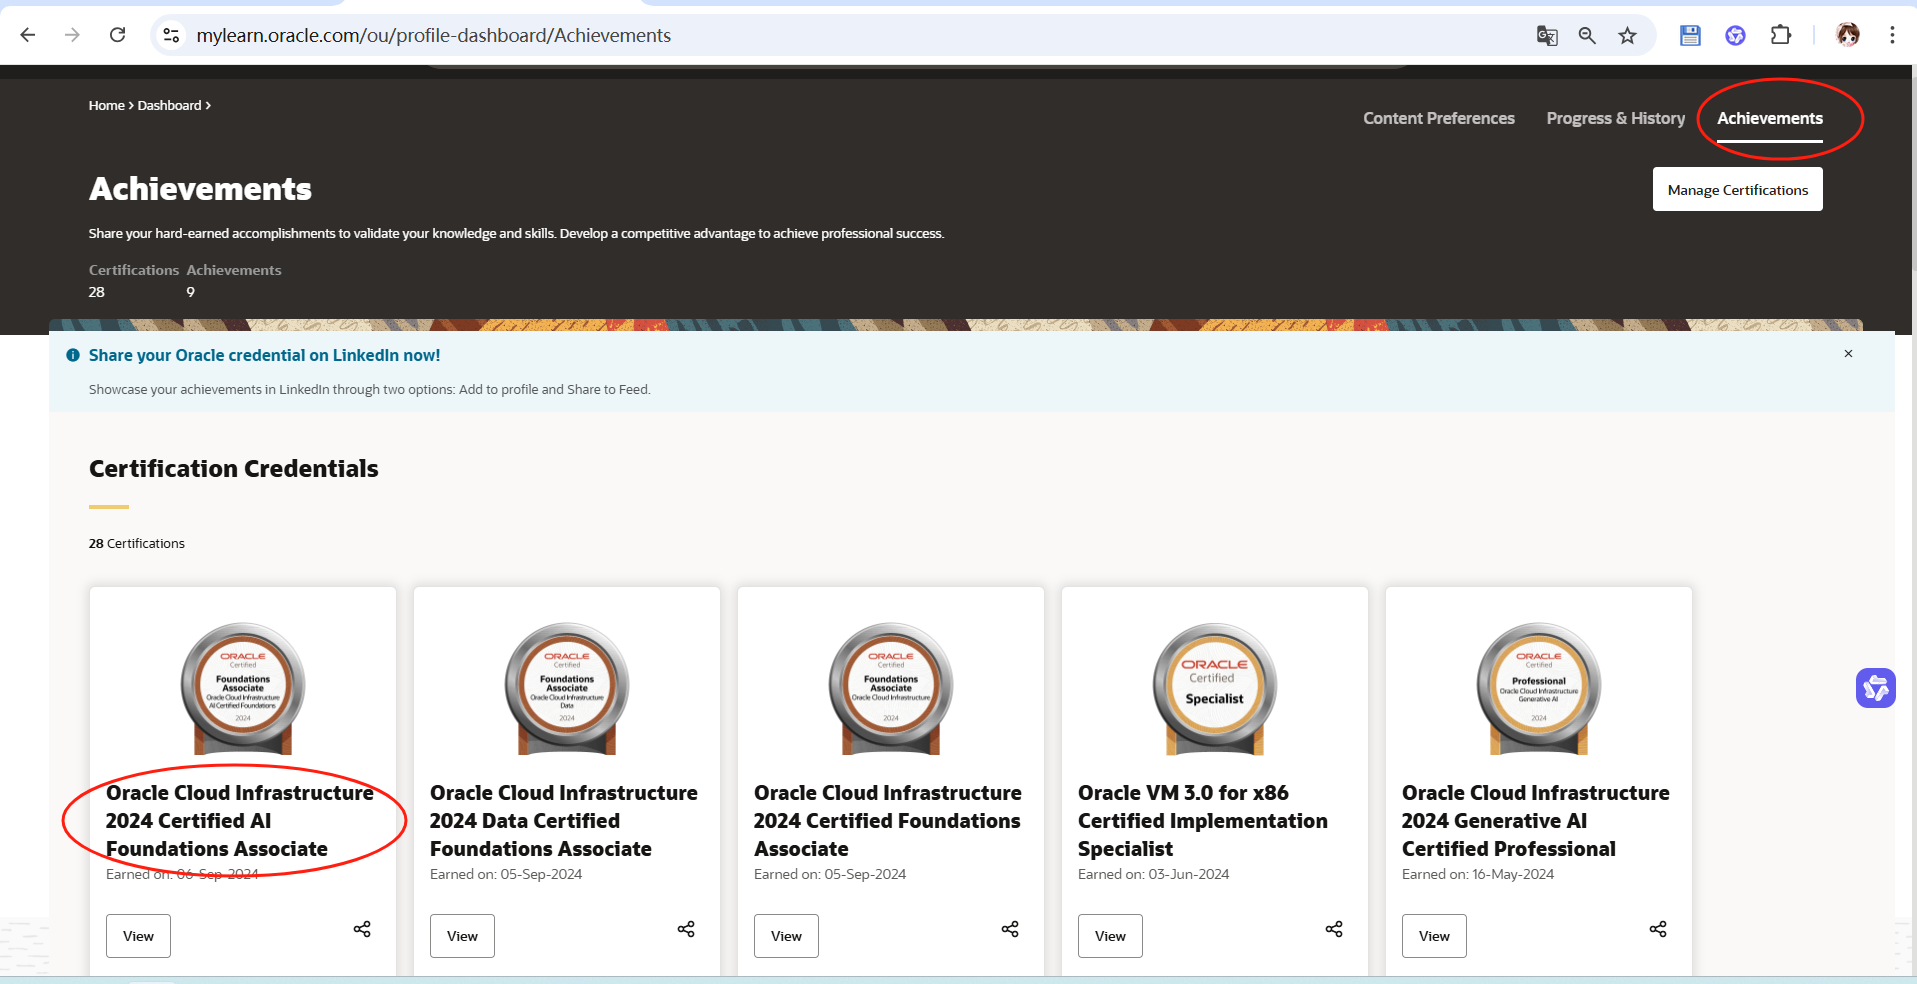
Task: Click the AI Foundations Associate badge image
Action: point(243,688)
